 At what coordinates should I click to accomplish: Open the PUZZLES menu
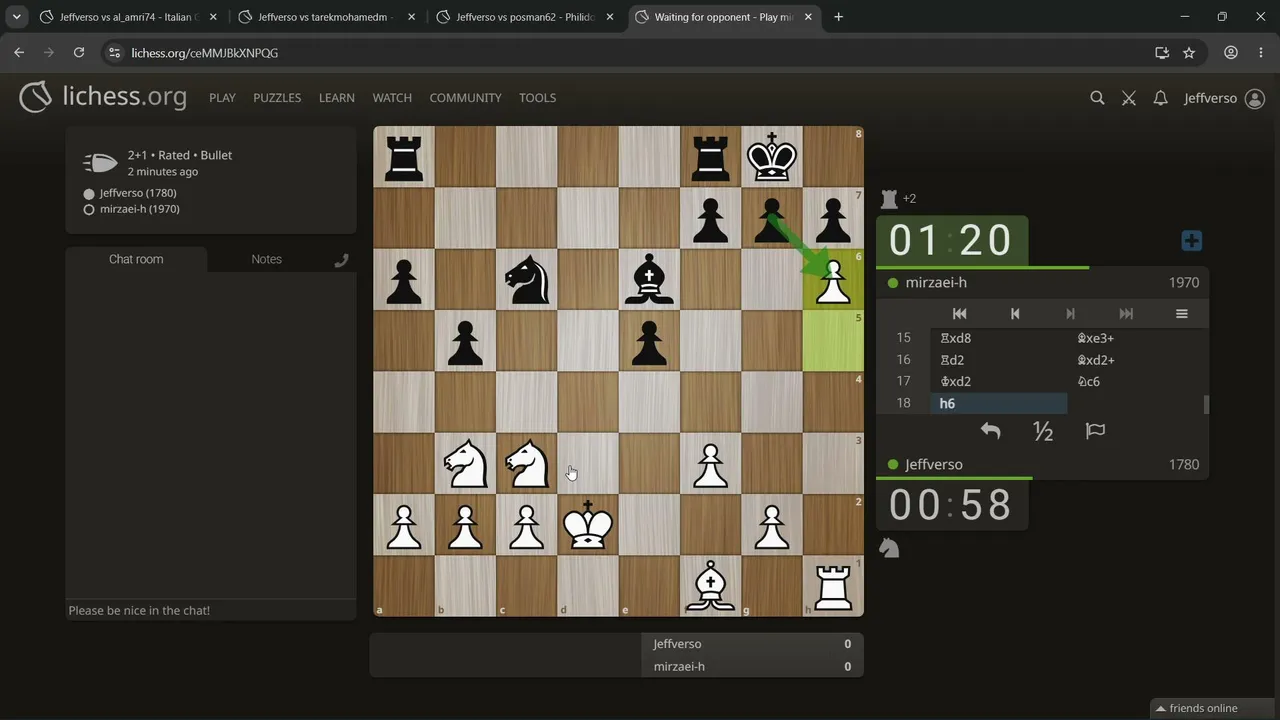(x=277, y=98)
